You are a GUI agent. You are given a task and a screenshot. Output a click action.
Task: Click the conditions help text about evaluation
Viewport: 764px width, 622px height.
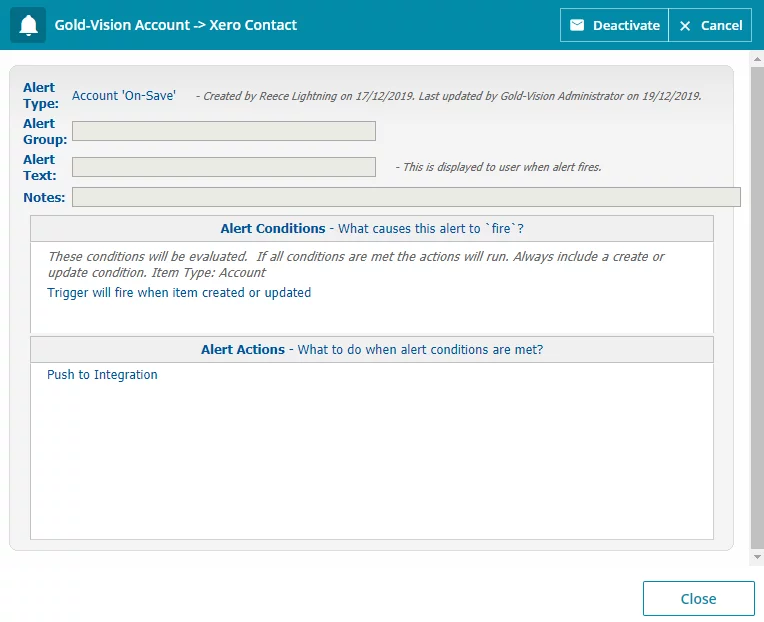[x=356, y=264]
